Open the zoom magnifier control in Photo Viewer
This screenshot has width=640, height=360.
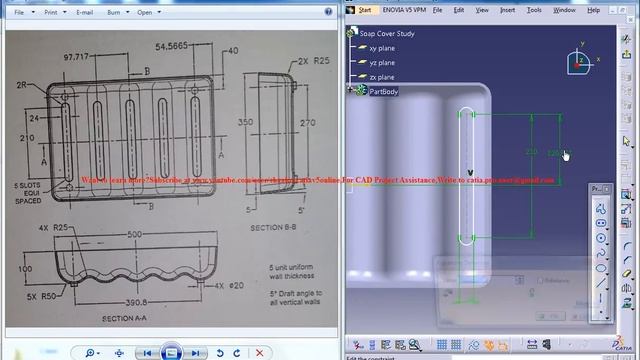(91, 353)
